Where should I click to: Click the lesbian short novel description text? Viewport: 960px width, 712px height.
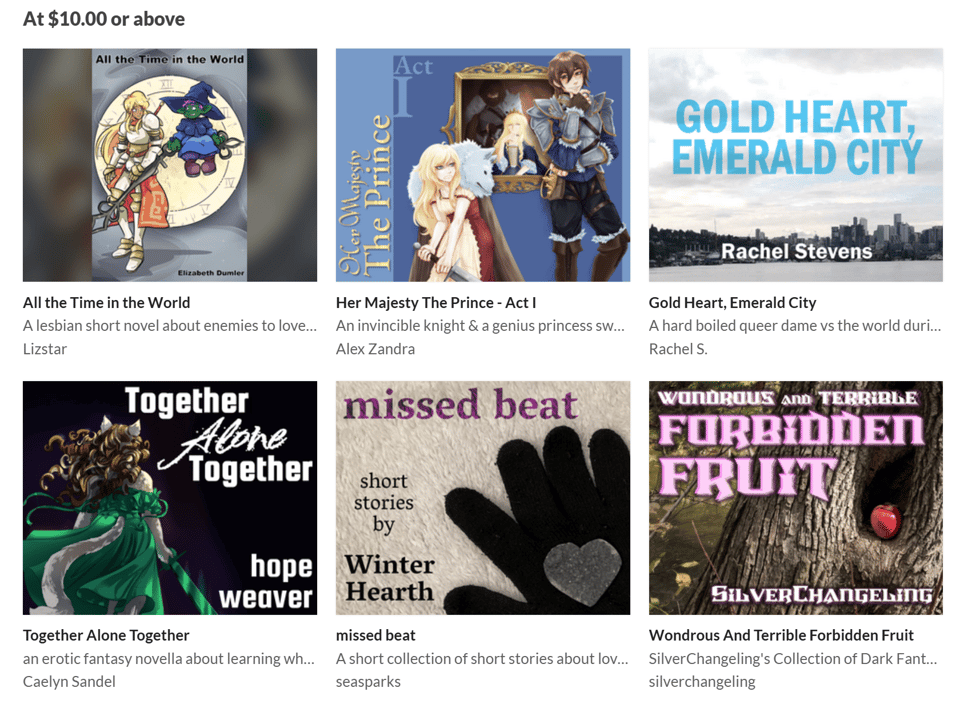tap(170, 326)
